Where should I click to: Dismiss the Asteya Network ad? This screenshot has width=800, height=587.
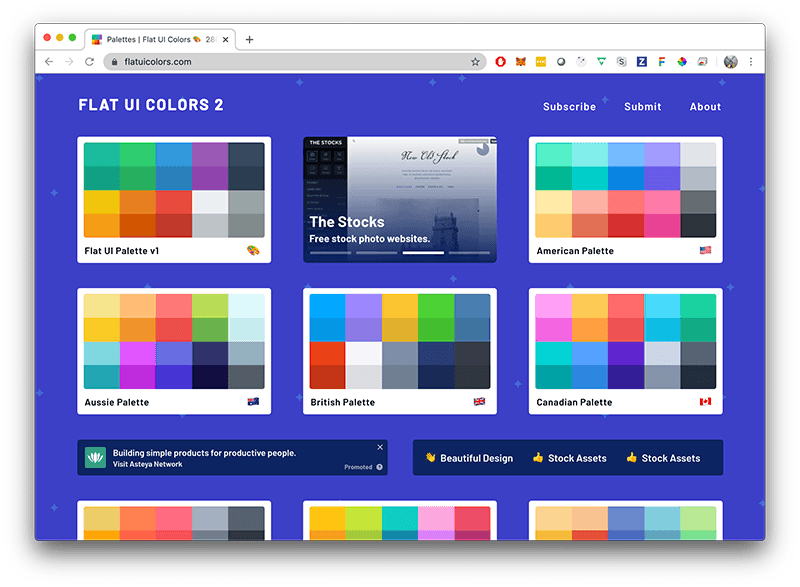click(380, 447)
